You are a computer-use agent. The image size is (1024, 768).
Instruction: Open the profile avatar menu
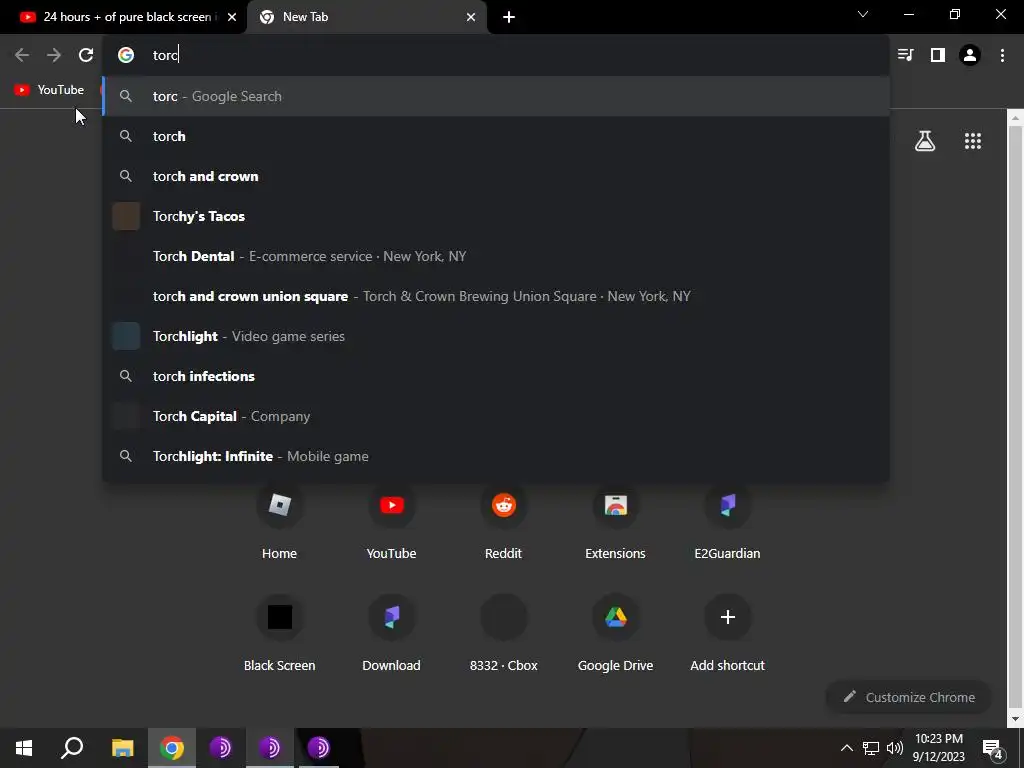970,55
